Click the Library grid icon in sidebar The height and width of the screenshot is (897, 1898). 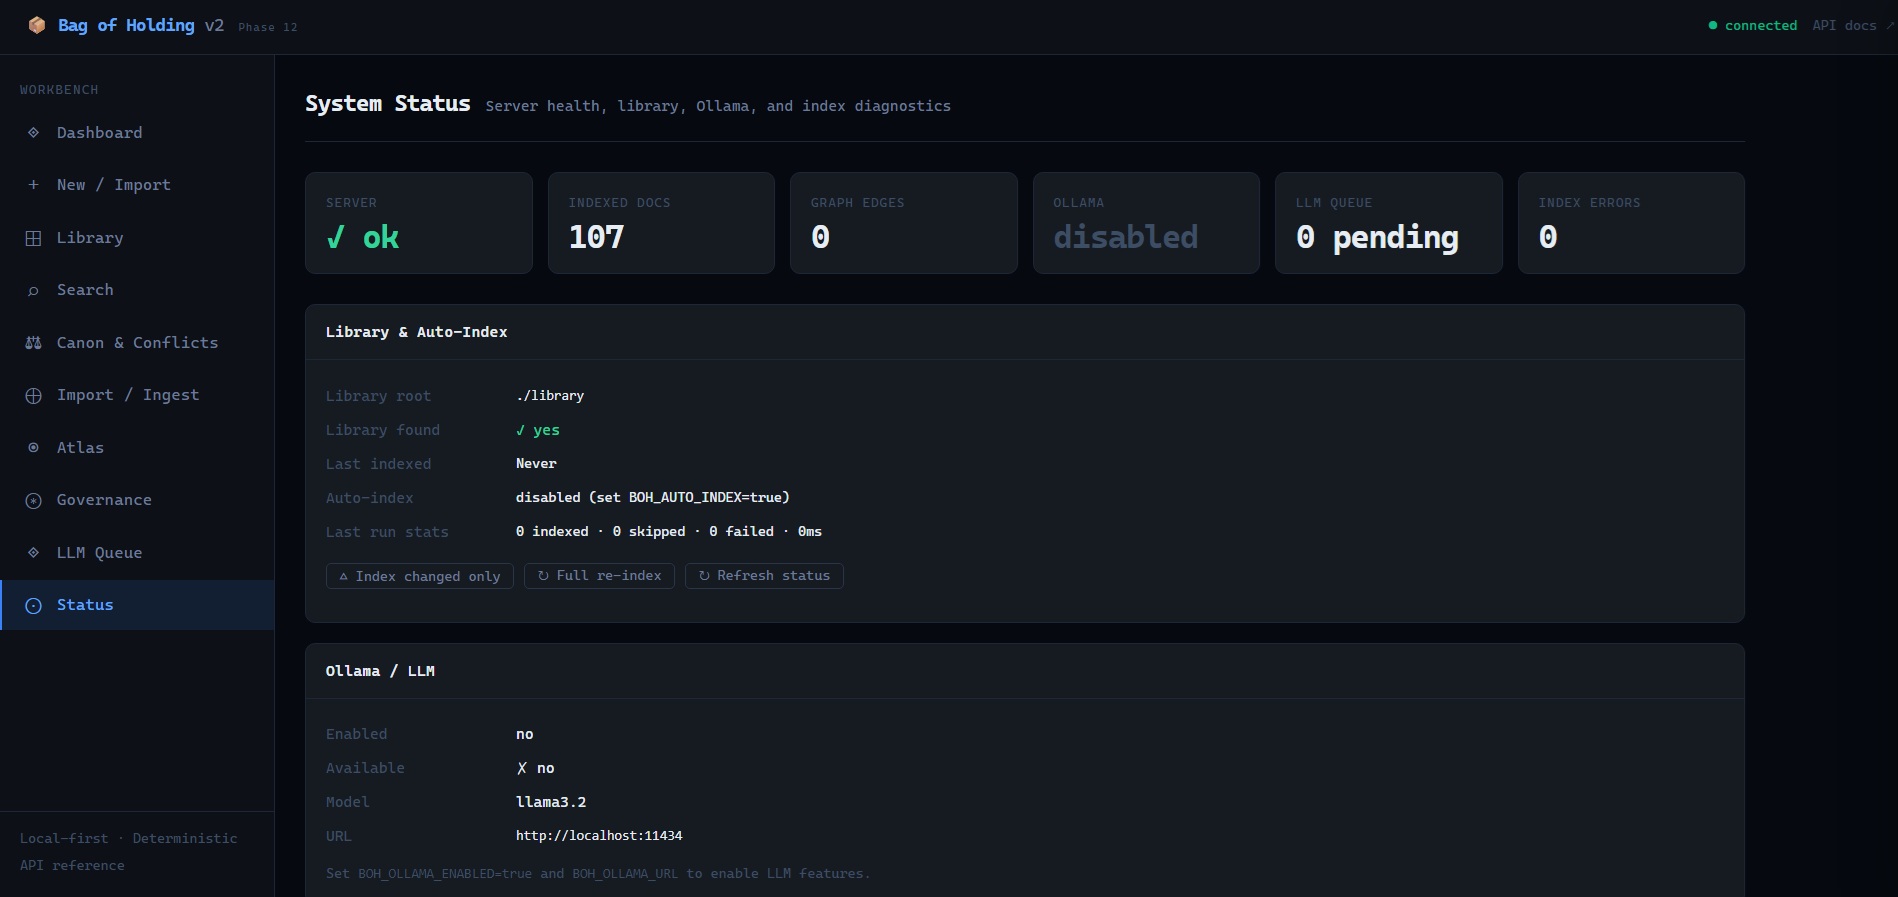[33, 238]
